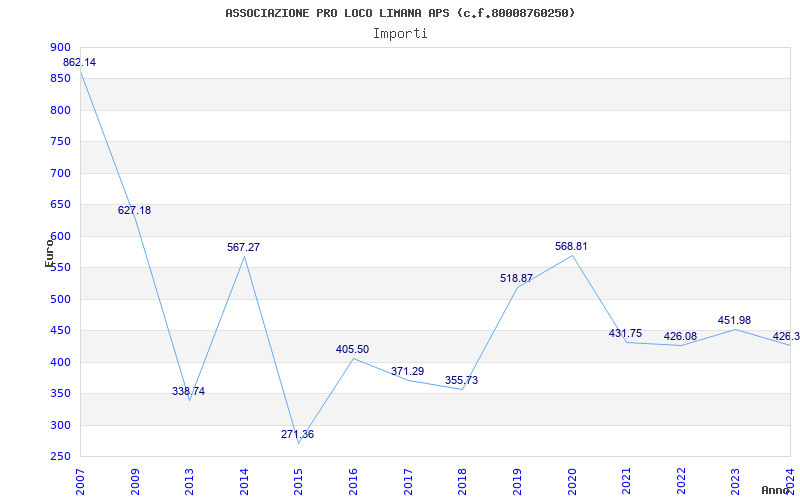Screen dimensions: 800x500
Task: Click the 350 y-axis tick label
Action: click(60, 393)
